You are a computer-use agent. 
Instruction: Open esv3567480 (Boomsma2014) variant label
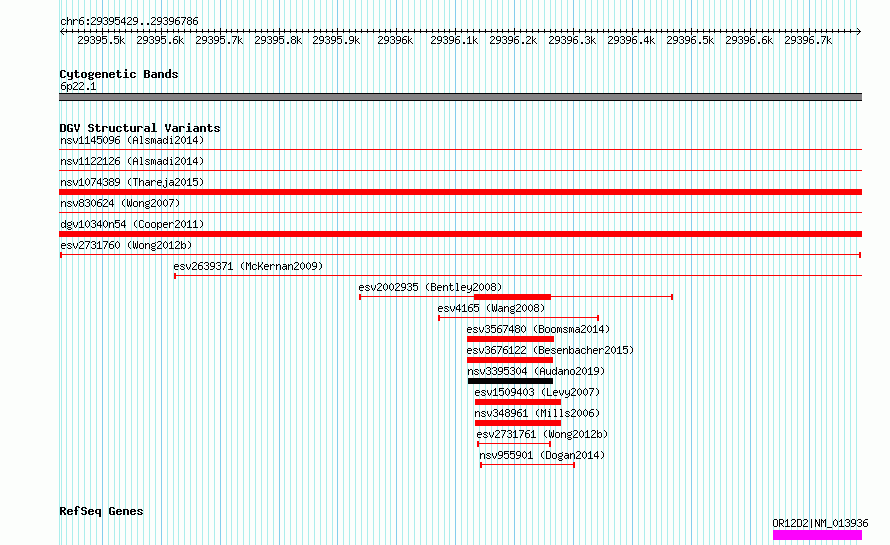[x=538, y=329]
